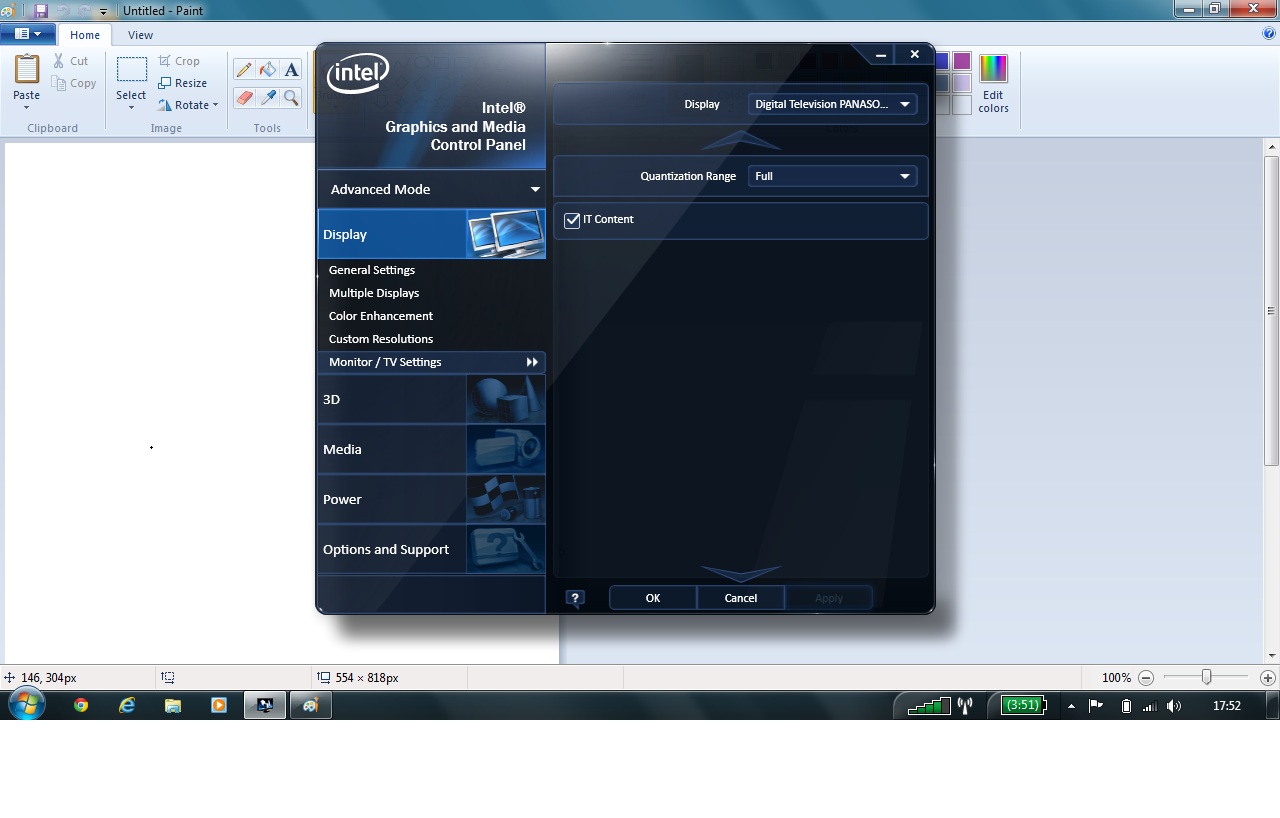Click the Cancel button
Viewport: 1280px width, 818px height.
point(741,598)
